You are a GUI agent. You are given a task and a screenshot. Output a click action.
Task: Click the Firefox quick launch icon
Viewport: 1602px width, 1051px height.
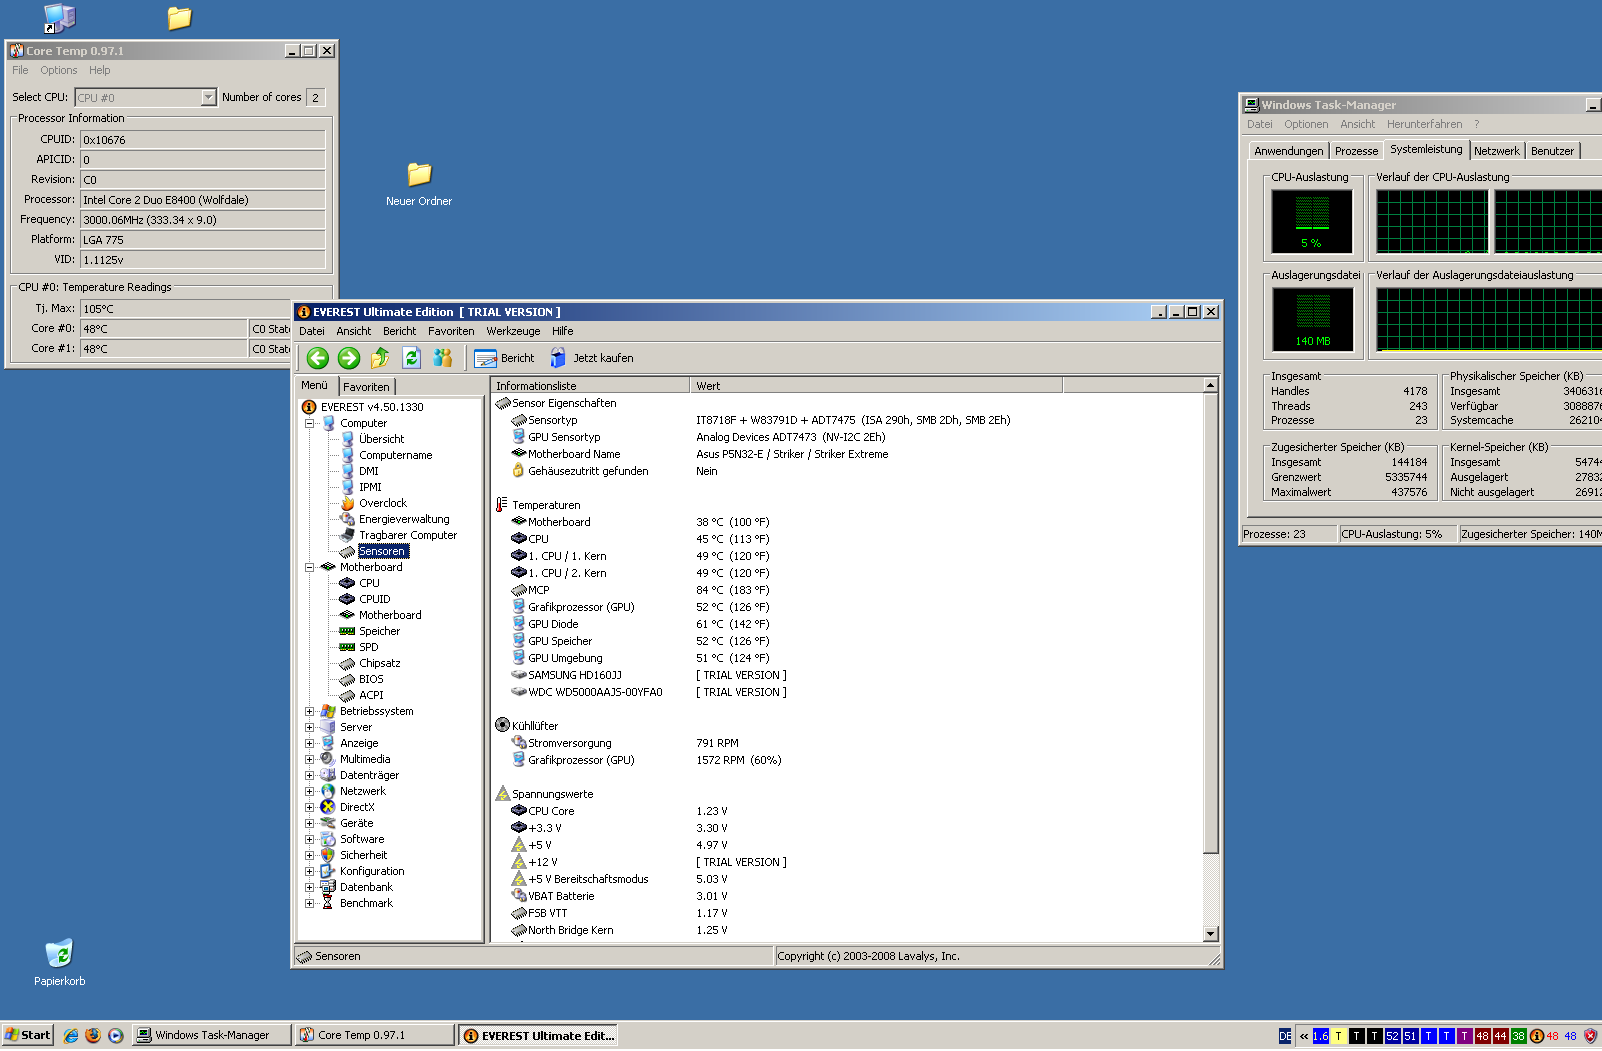click(x=93, y=1036)
